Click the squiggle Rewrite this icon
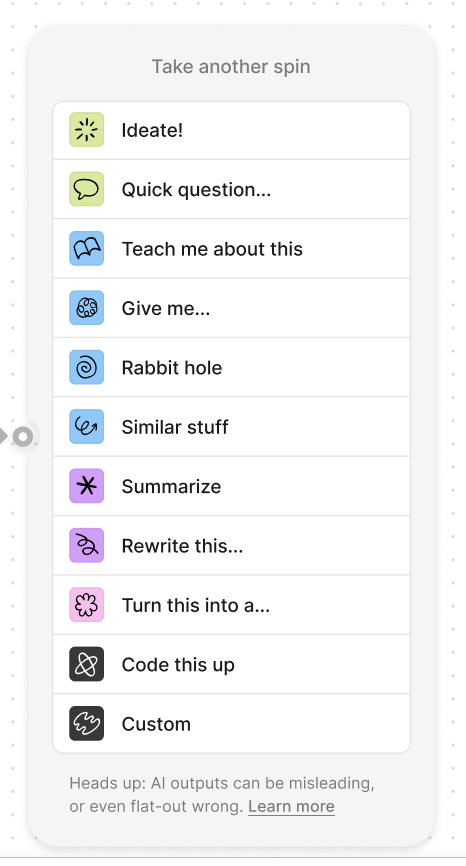 pyautogui.click(x=87, y=545)
